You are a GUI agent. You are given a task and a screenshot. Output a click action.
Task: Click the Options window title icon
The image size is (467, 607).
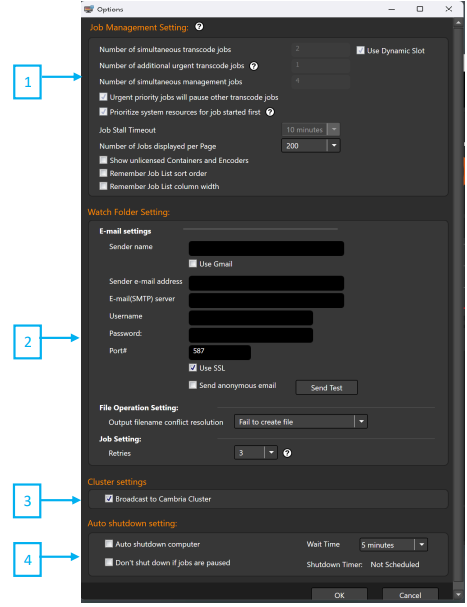point(89,9)
